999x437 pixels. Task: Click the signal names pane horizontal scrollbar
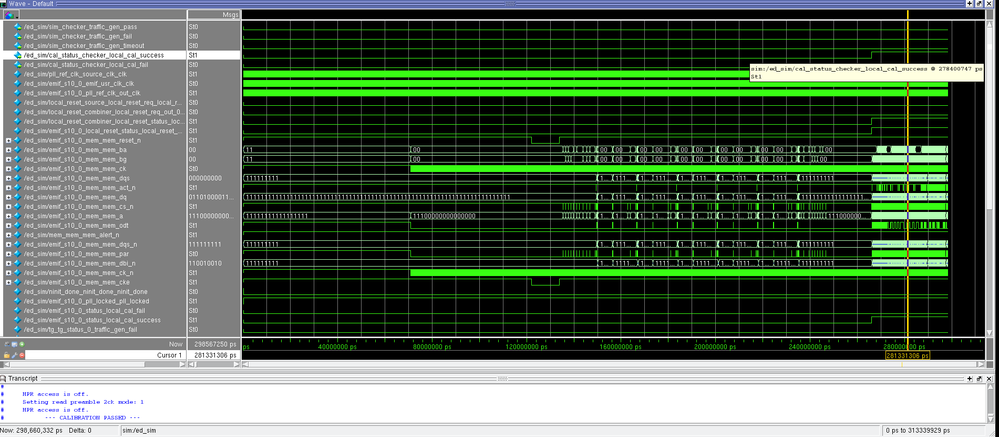click(x=93, y=364)
